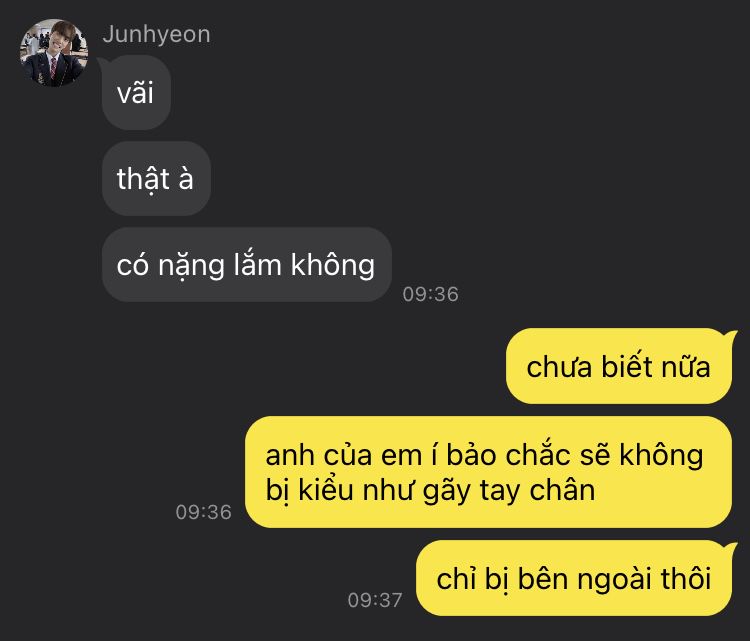Screen dimensions: 750x641
Task: Tap the long "anh của em í" message
Action: click(x=488, y=472)
